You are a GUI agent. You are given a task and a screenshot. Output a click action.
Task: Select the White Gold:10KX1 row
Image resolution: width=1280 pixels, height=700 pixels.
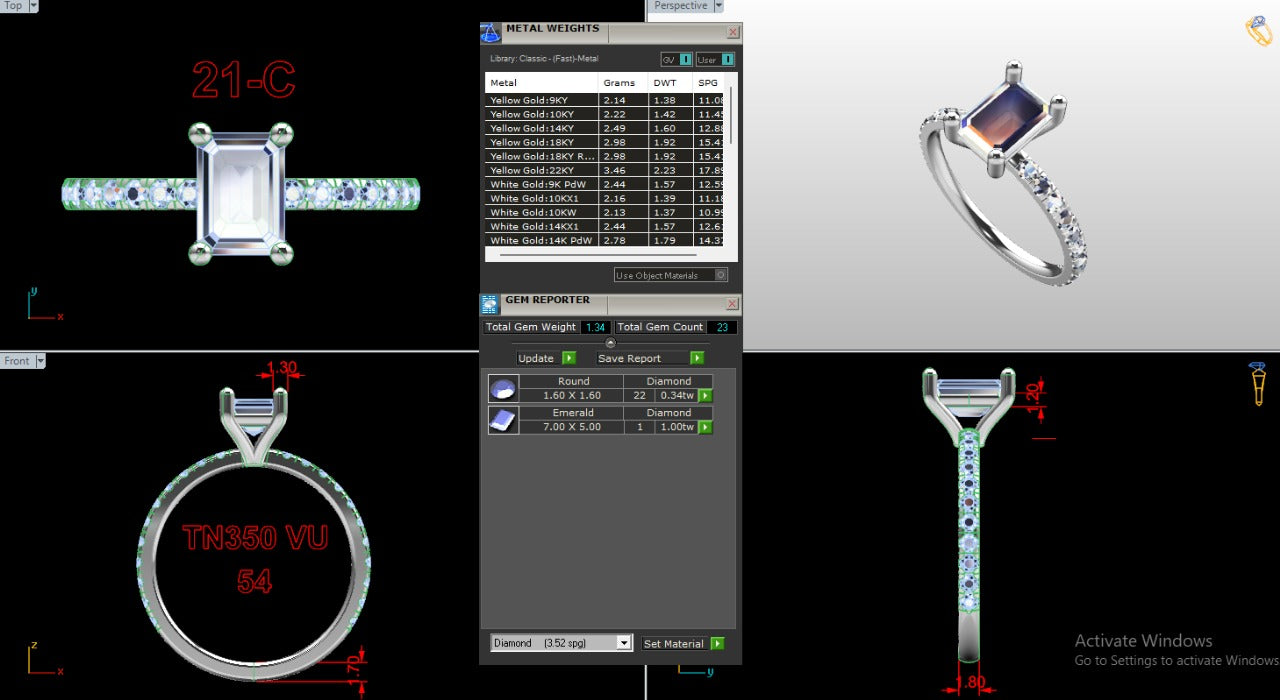605,198
